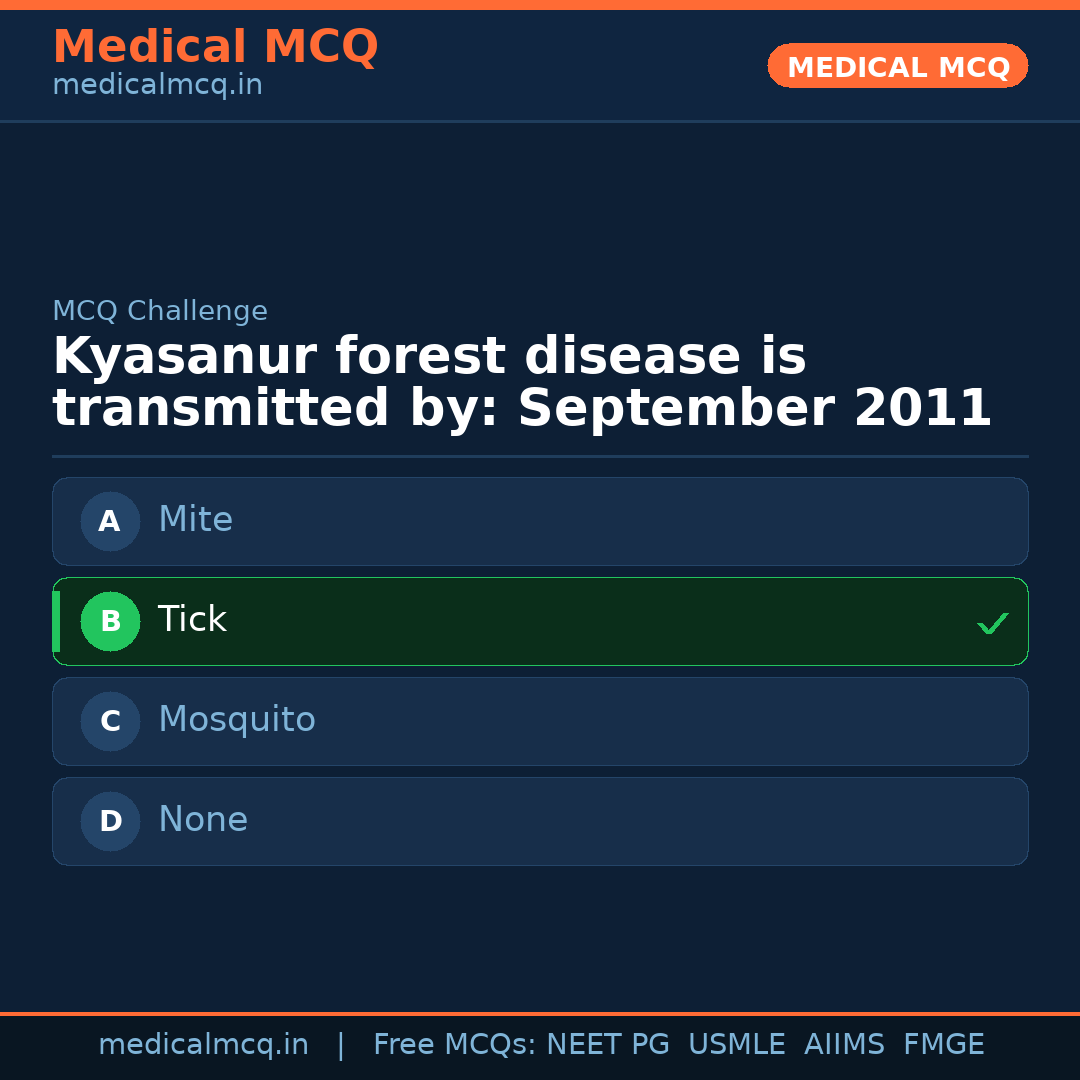
Task: Click the Medical MCQ header logo
Action: (215, 47)
